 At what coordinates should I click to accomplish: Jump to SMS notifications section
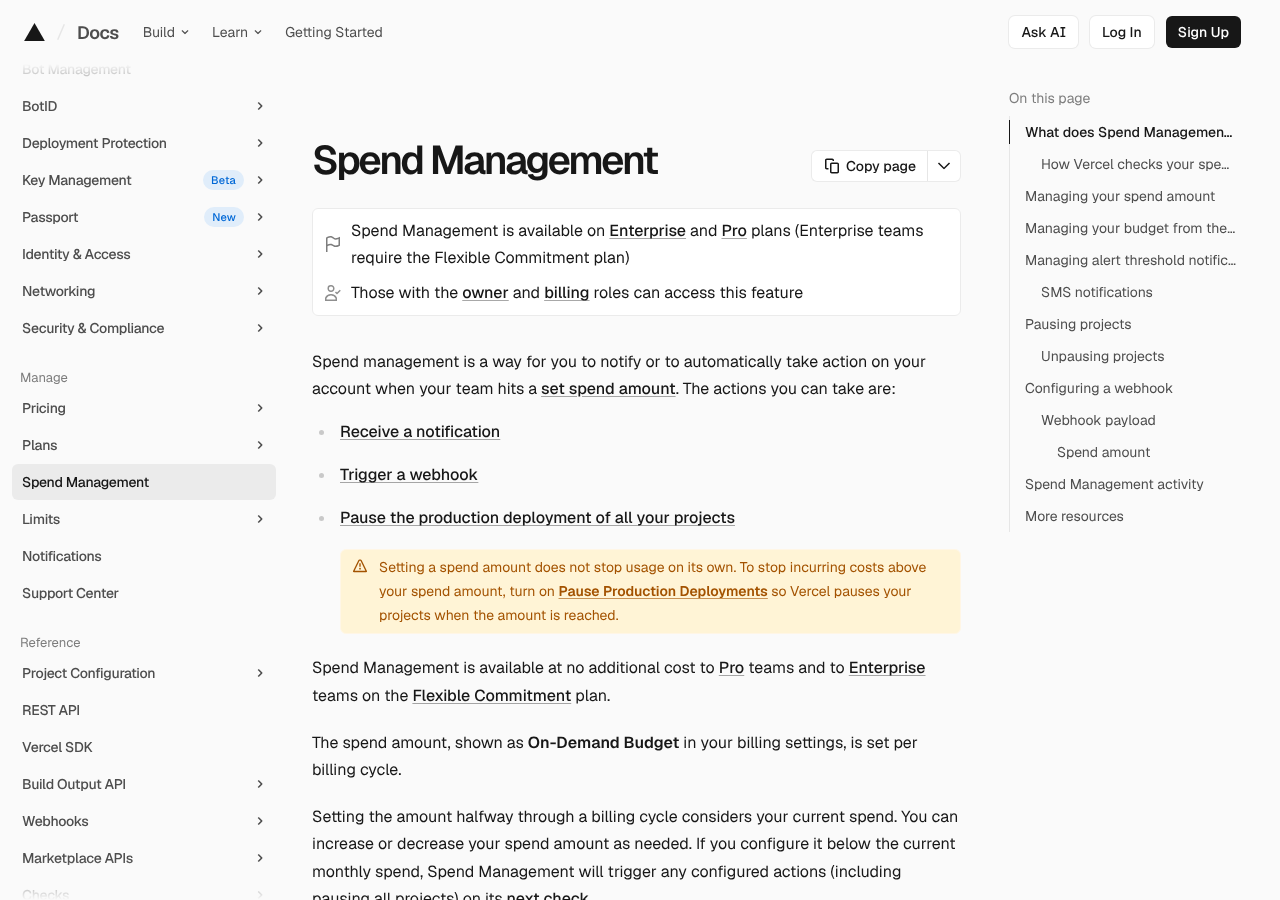tap(1097, 292)
